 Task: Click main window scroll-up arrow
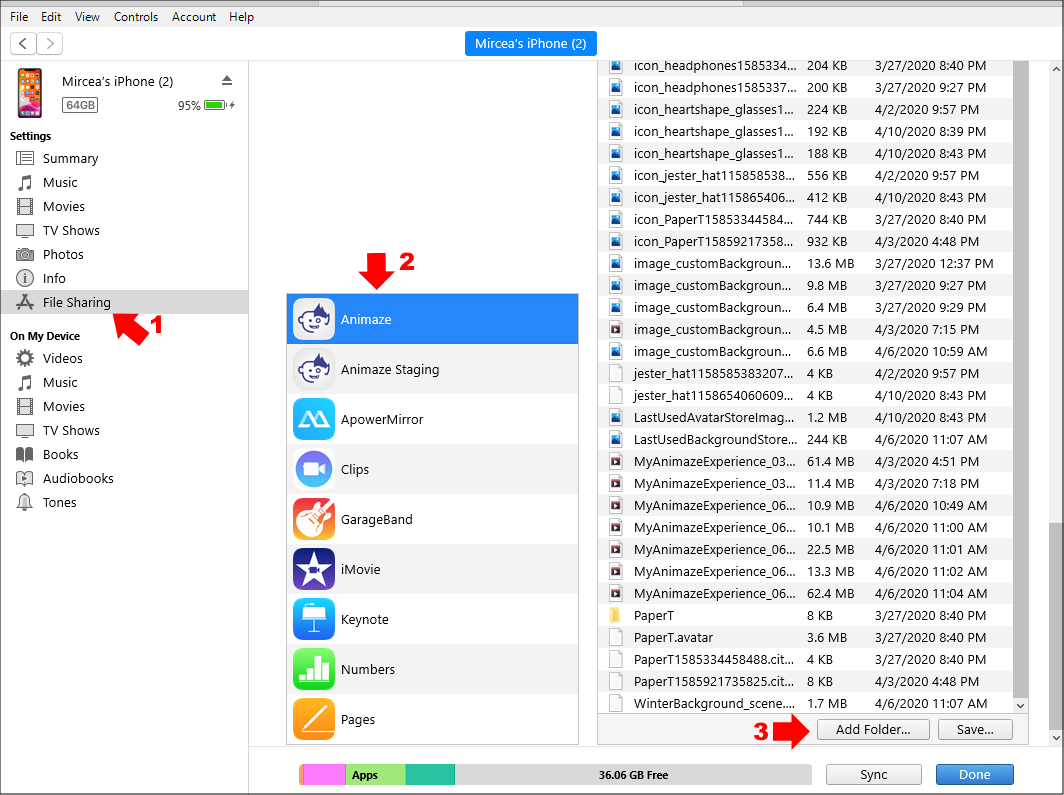[x=1056, y=69]
